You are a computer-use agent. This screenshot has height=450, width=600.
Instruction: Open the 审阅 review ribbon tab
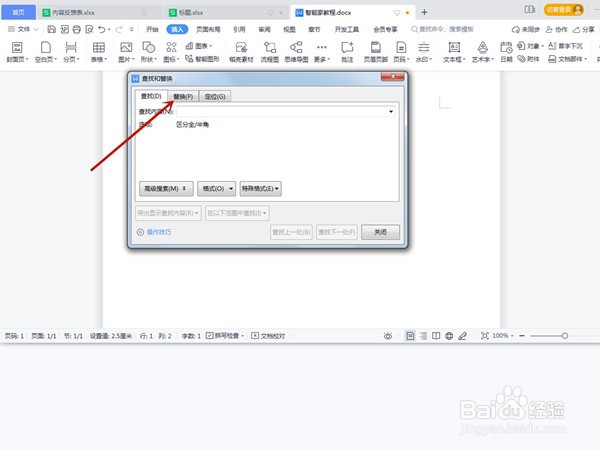tap(264, 29)
